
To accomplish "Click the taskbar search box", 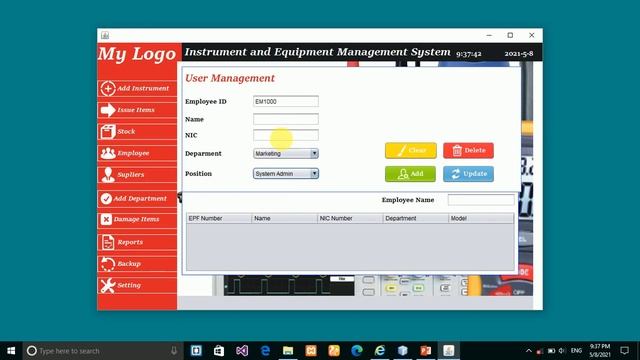I will pyautogui.click(x=103, y=351).
